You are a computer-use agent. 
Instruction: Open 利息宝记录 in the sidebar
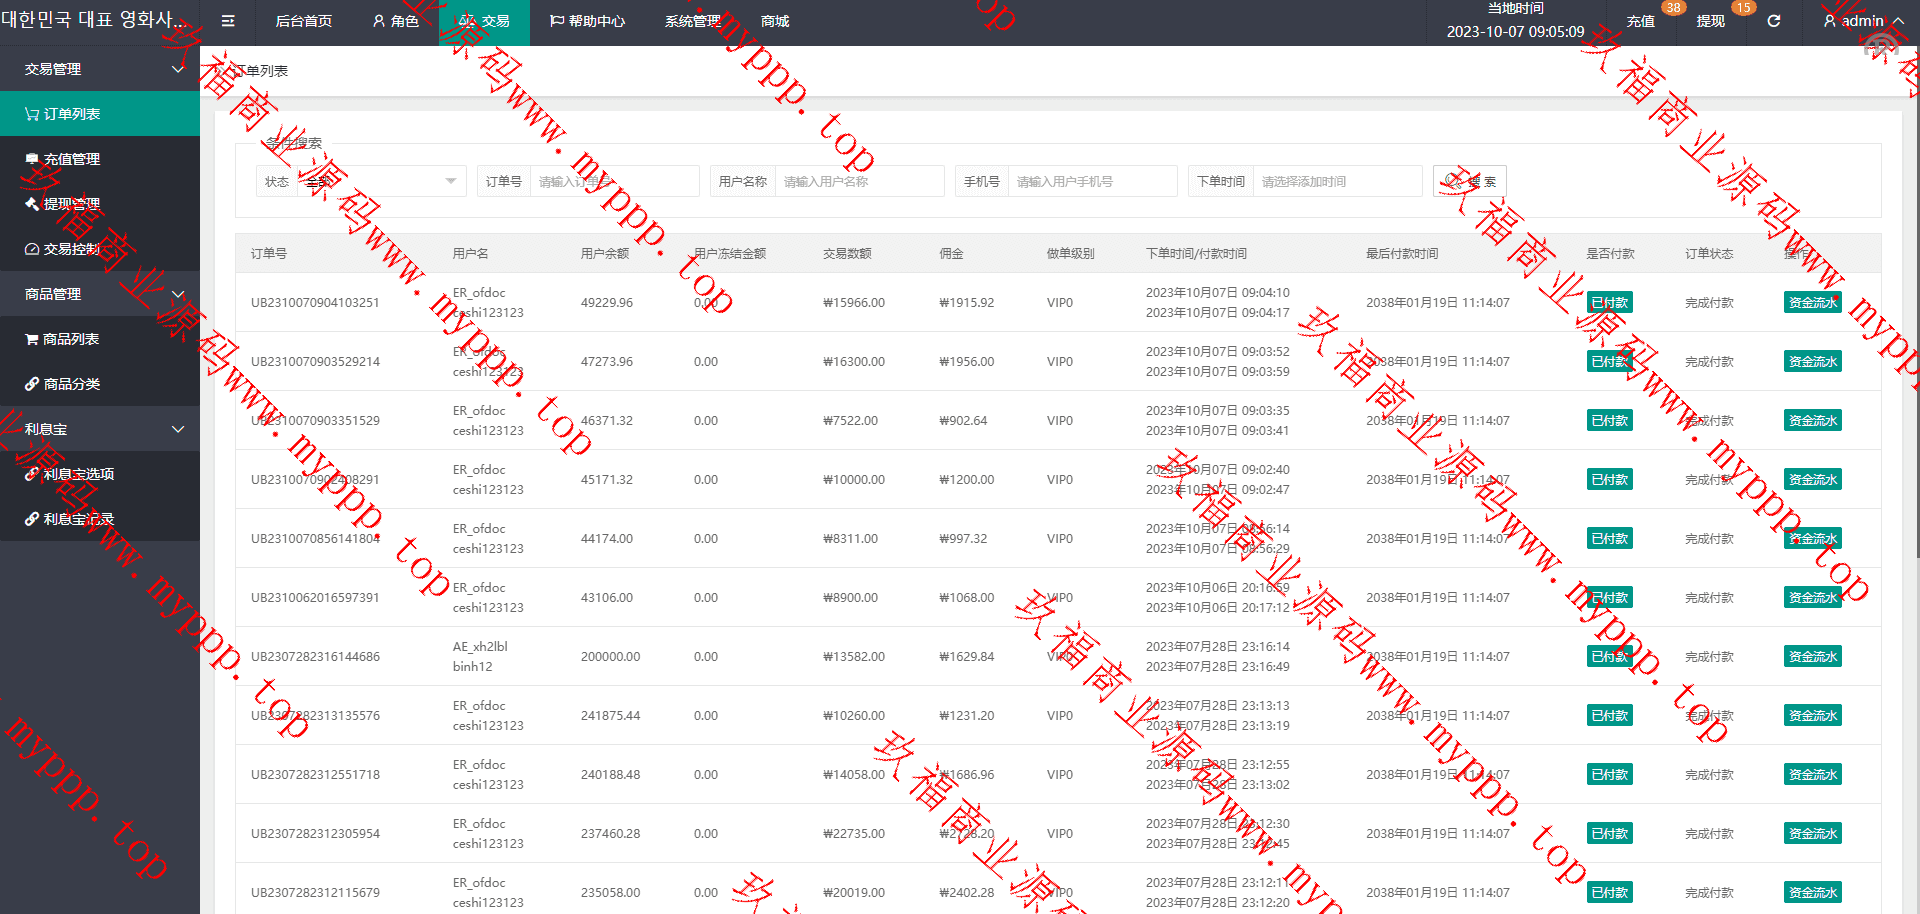pyautogui.click(x=78, y=519)
